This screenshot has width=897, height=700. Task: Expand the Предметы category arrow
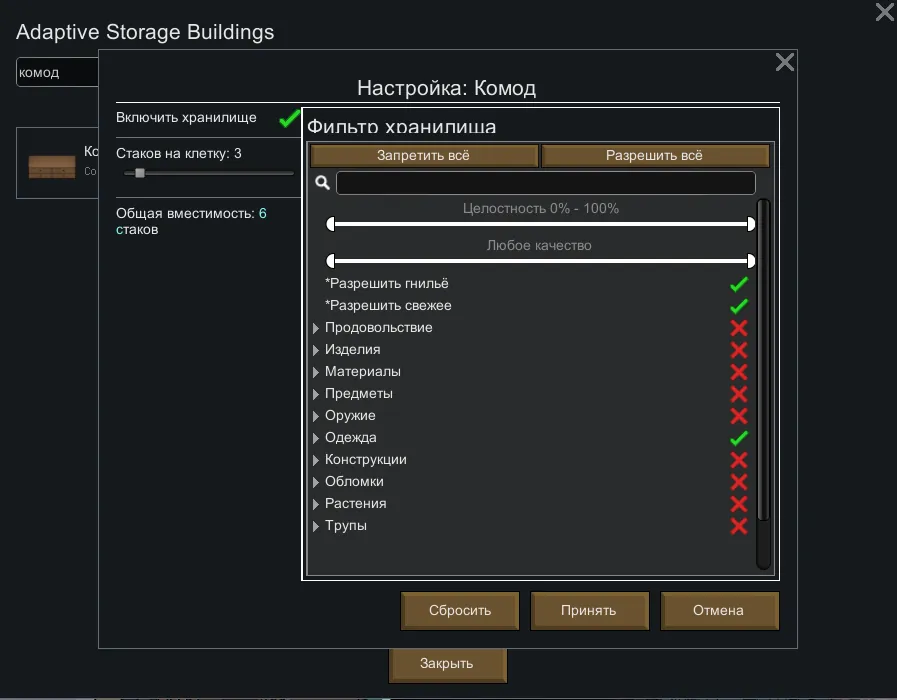pos(316,394)
